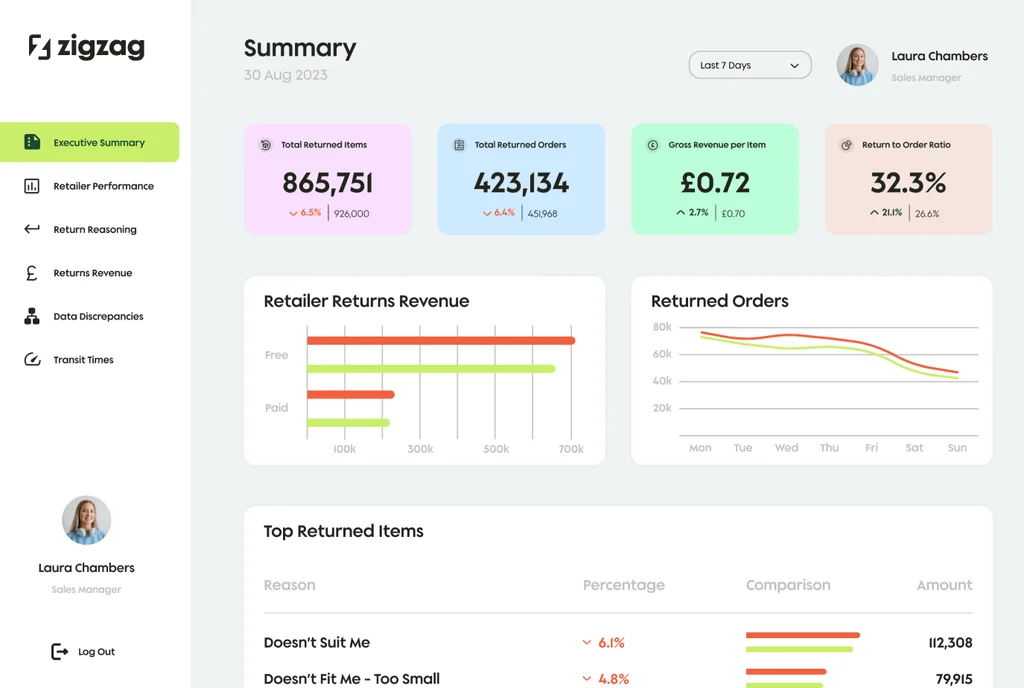Click red comparison bar for Too Small row

[x=786, y=671]
